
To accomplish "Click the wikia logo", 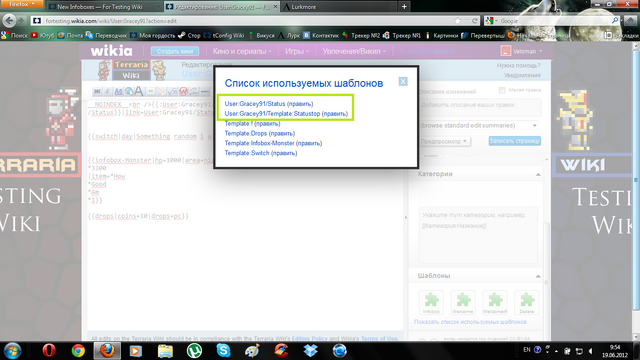I will click(111, 51).
